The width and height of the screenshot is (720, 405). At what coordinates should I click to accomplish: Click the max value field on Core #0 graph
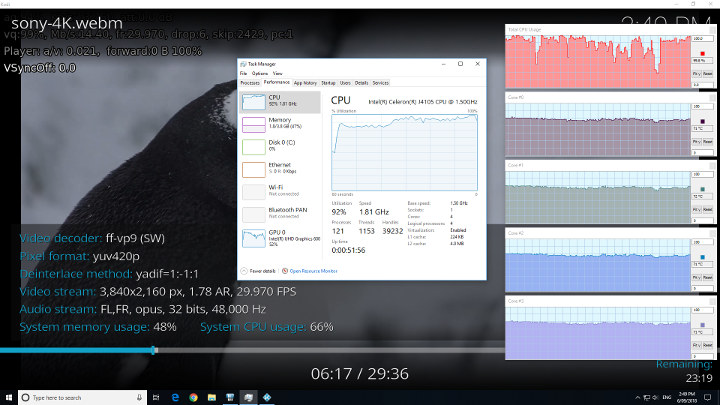point(703,107)
